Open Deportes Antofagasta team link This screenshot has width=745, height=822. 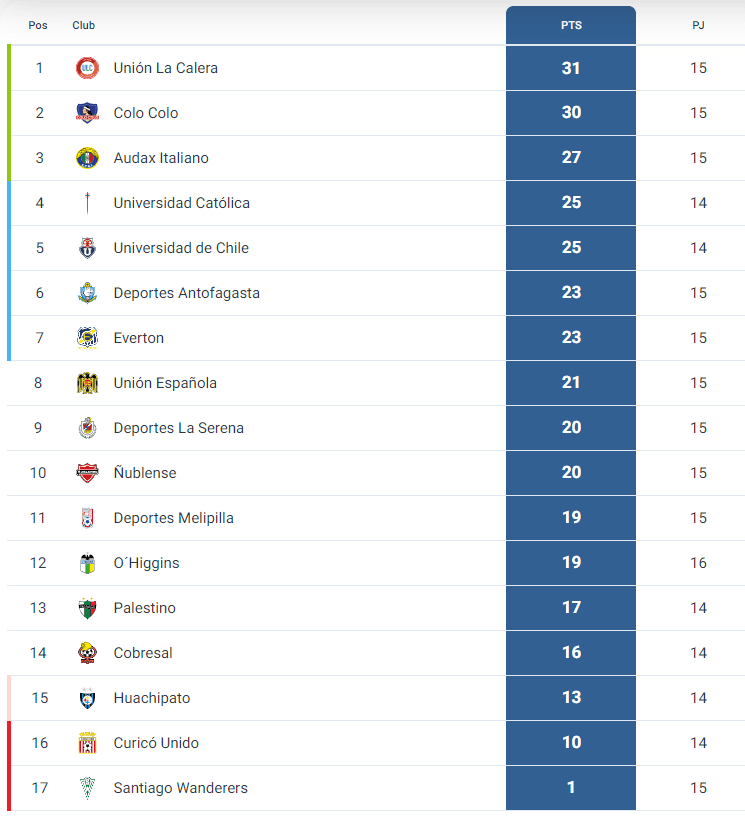[x=187, y=293]
